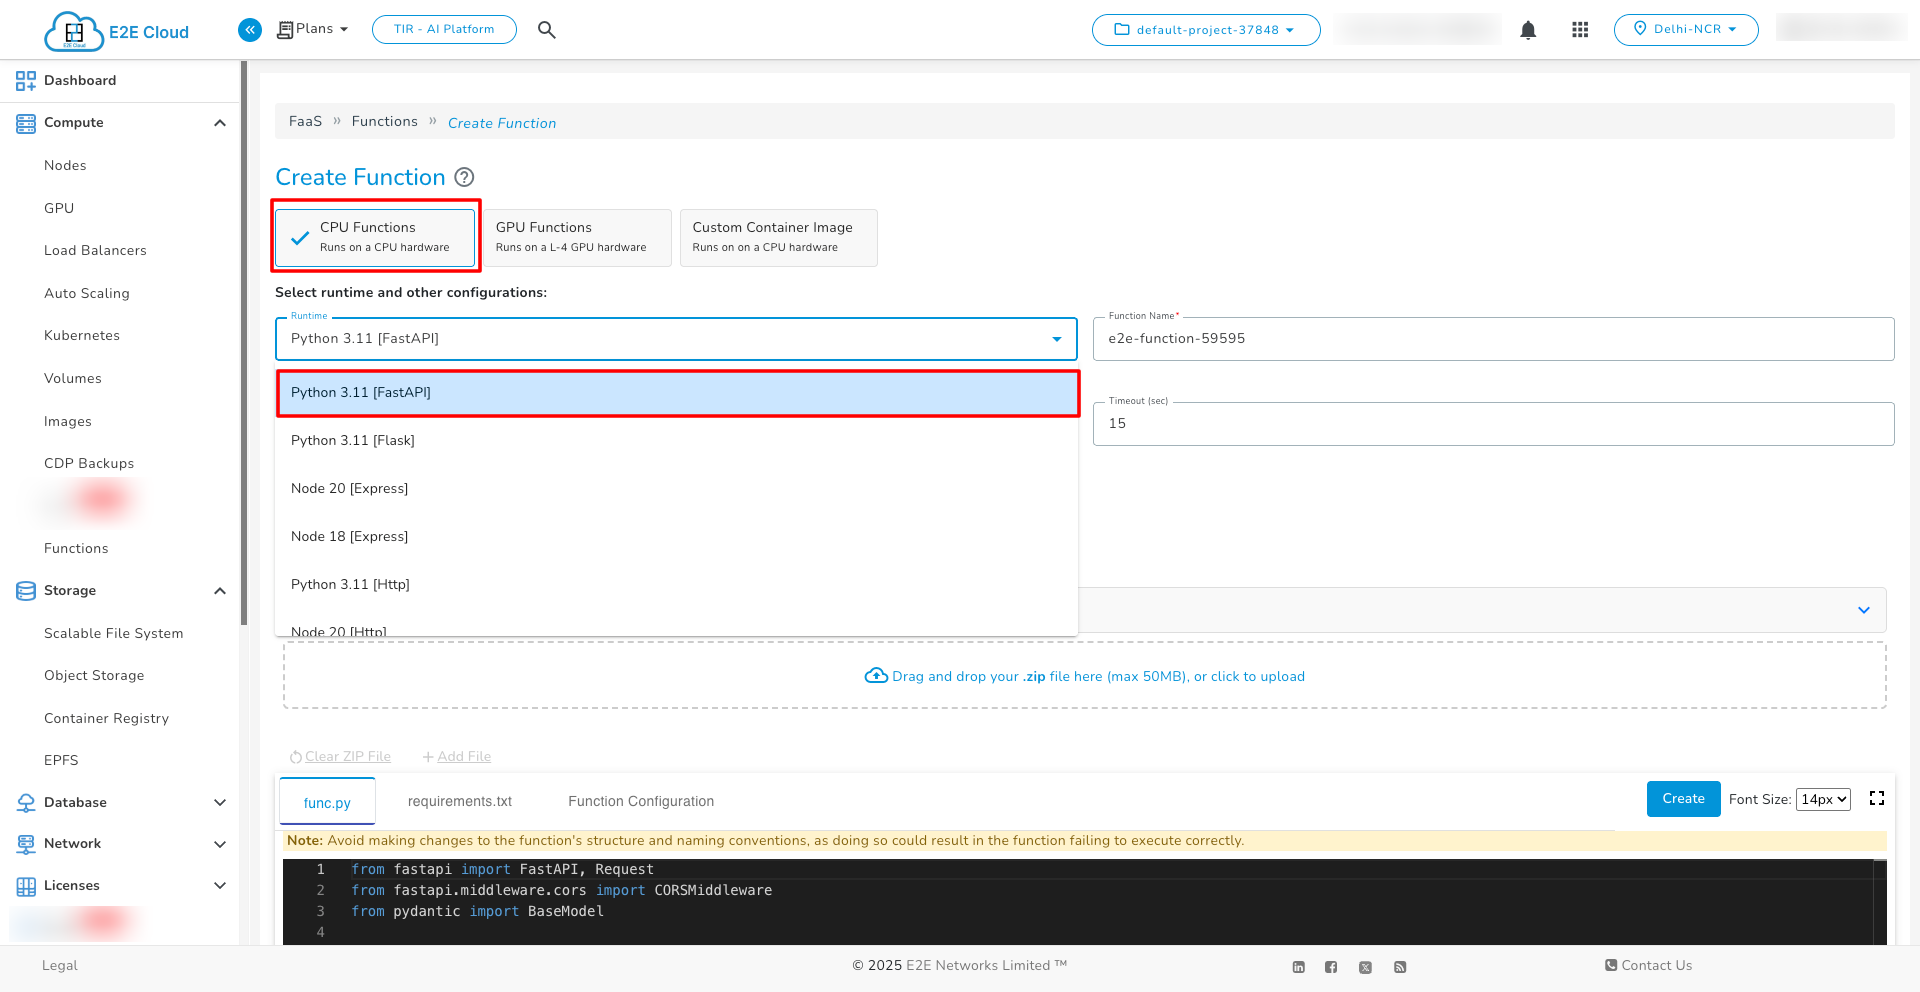Click the E2E Cloud logo
1920x992 pixels.
116,31
